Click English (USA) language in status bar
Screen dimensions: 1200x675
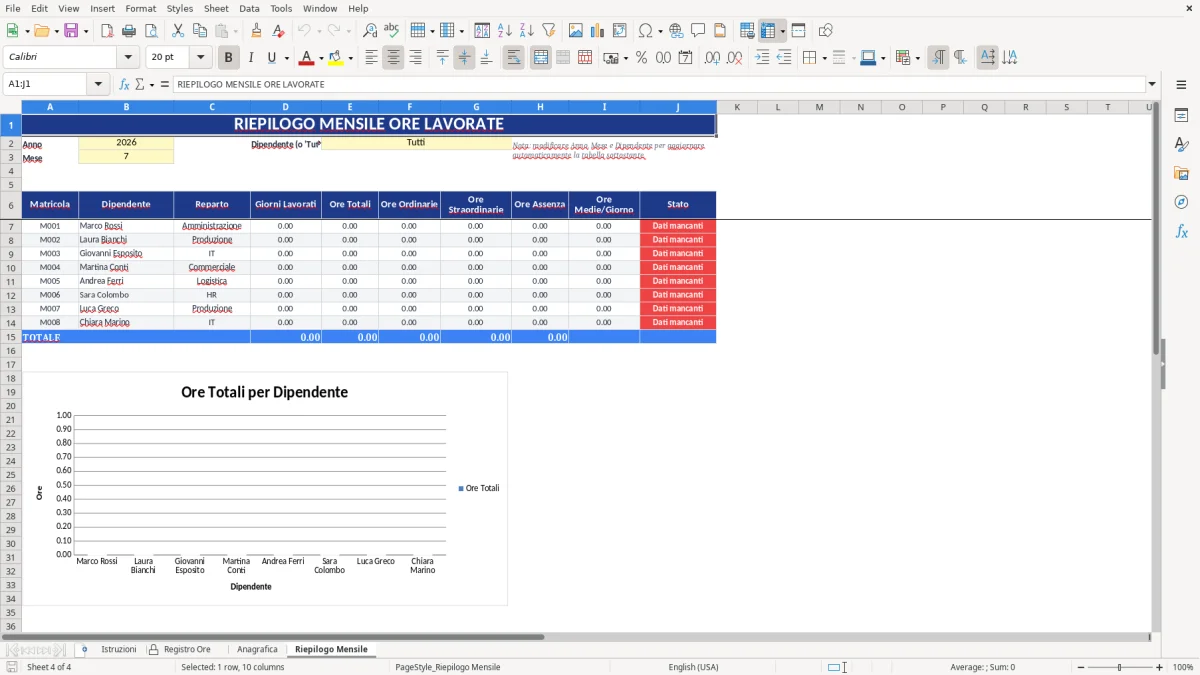(693, 667)
